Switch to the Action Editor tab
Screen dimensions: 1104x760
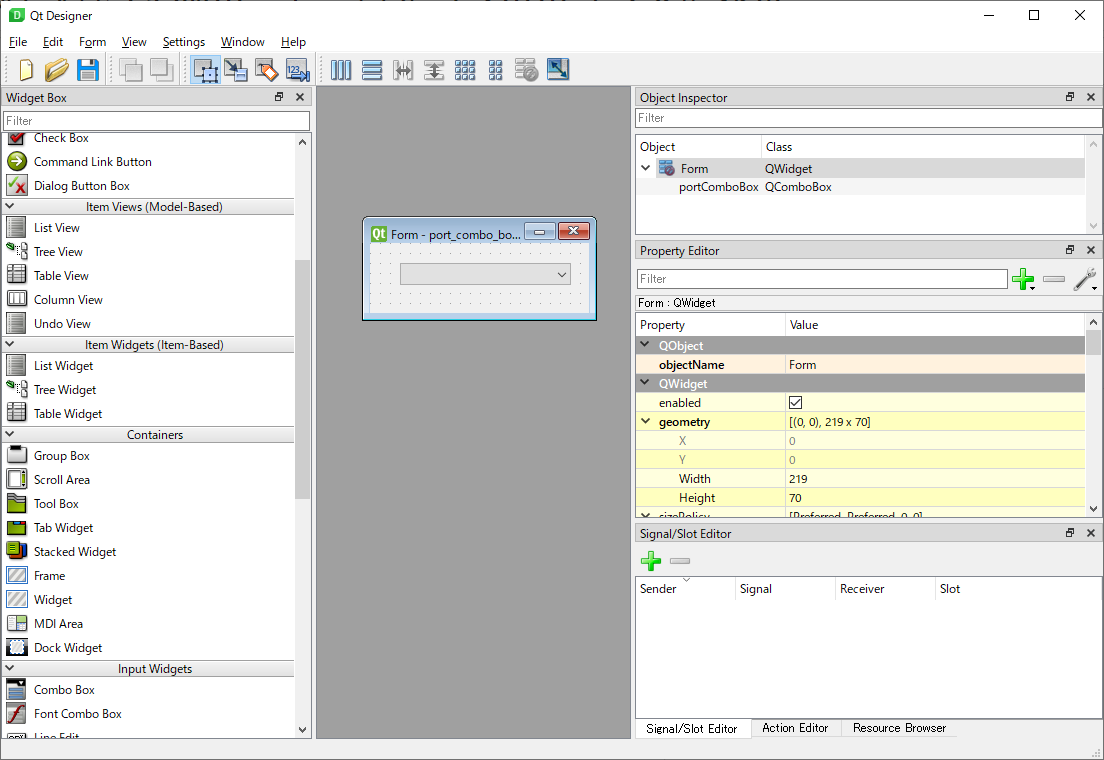point(796,728)
